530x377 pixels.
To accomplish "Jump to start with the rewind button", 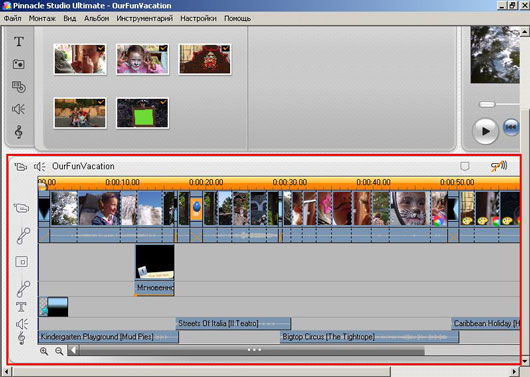I will 511,127.
